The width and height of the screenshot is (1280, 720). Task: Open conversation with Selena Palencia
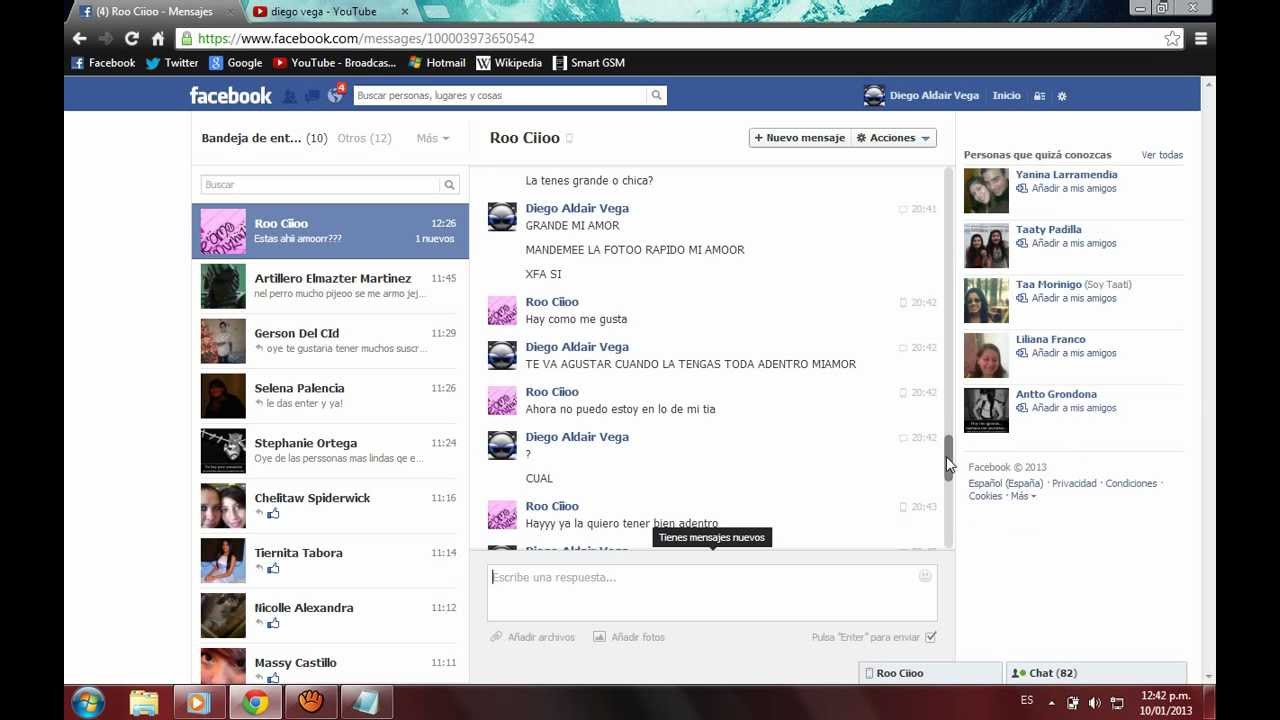point(330,396)
